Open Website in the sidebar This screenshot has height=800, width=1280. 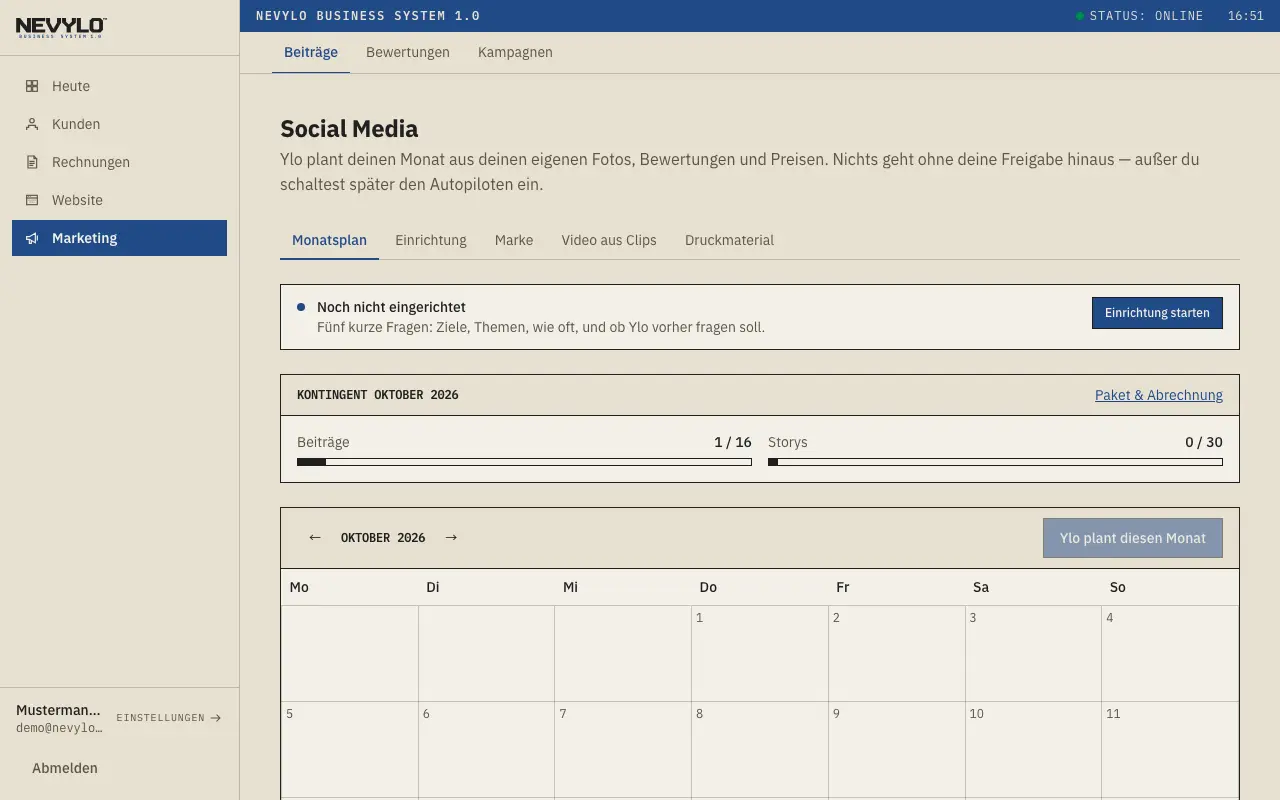(x=120, y=200)
